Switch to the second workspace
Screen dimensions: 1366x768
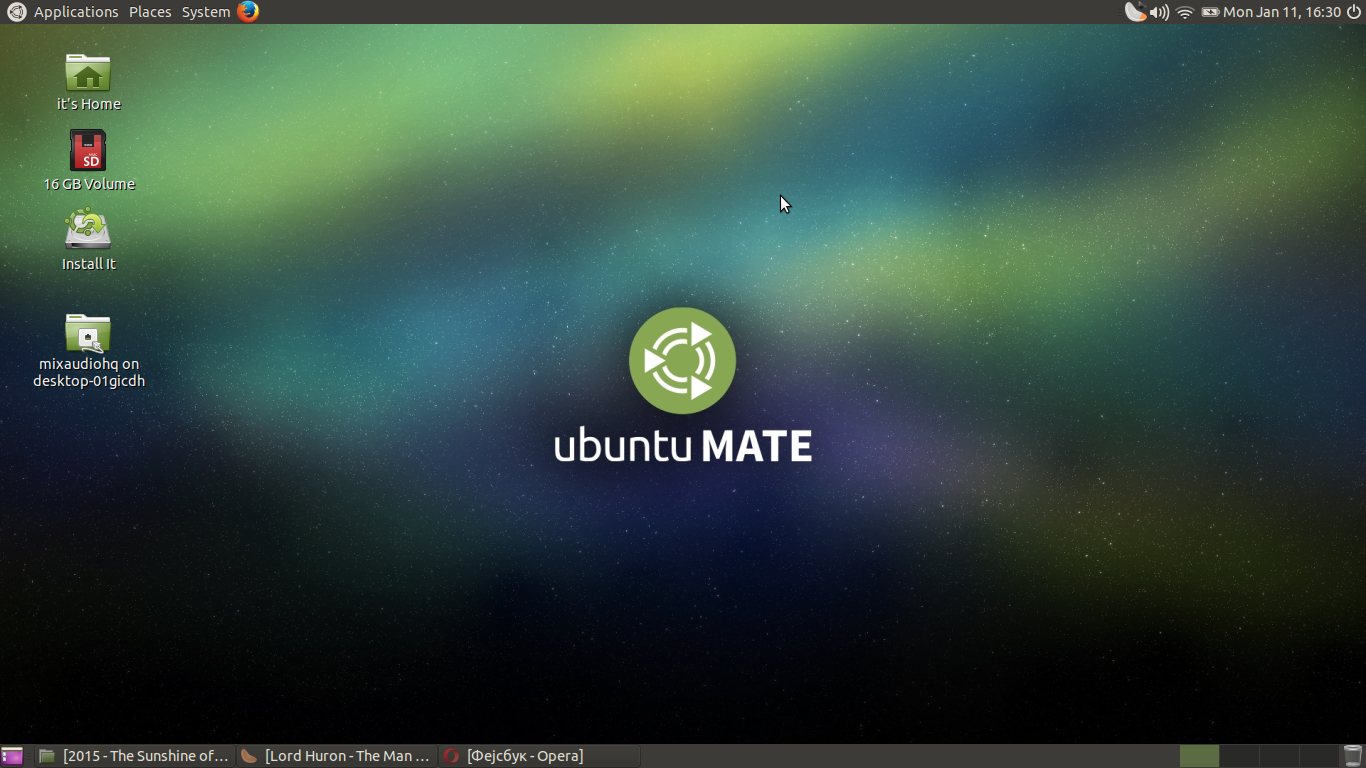(x=1240, y=756)
